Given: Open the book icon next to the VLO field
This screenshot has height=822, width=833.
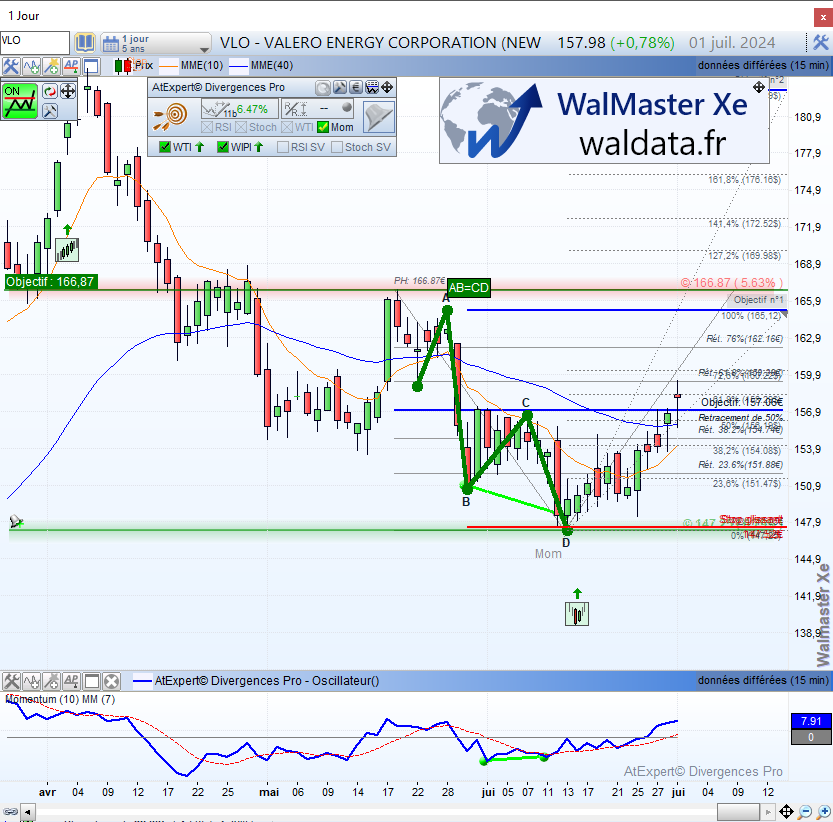Looking at the screenshot, I should (x=84, y=43).
